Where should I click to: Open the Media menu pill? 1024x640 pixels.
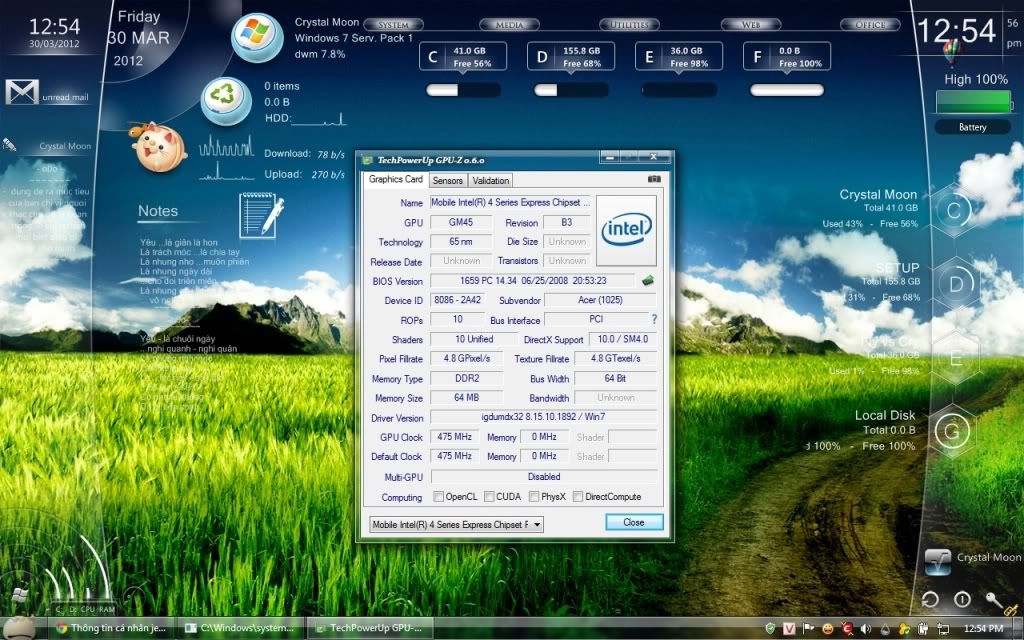click(x=509, y=25)
